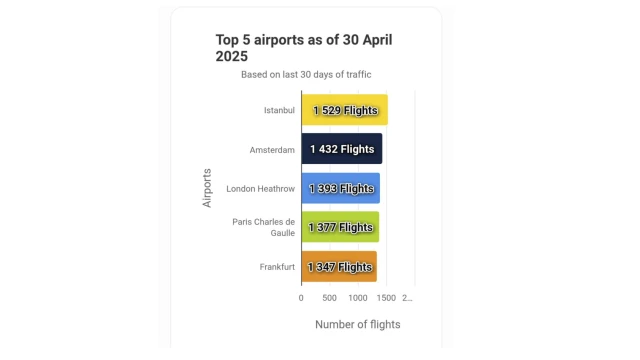Click the vertical 'Airports' axis title
Viewport: 640px width, 360px height.
[207, 188]
